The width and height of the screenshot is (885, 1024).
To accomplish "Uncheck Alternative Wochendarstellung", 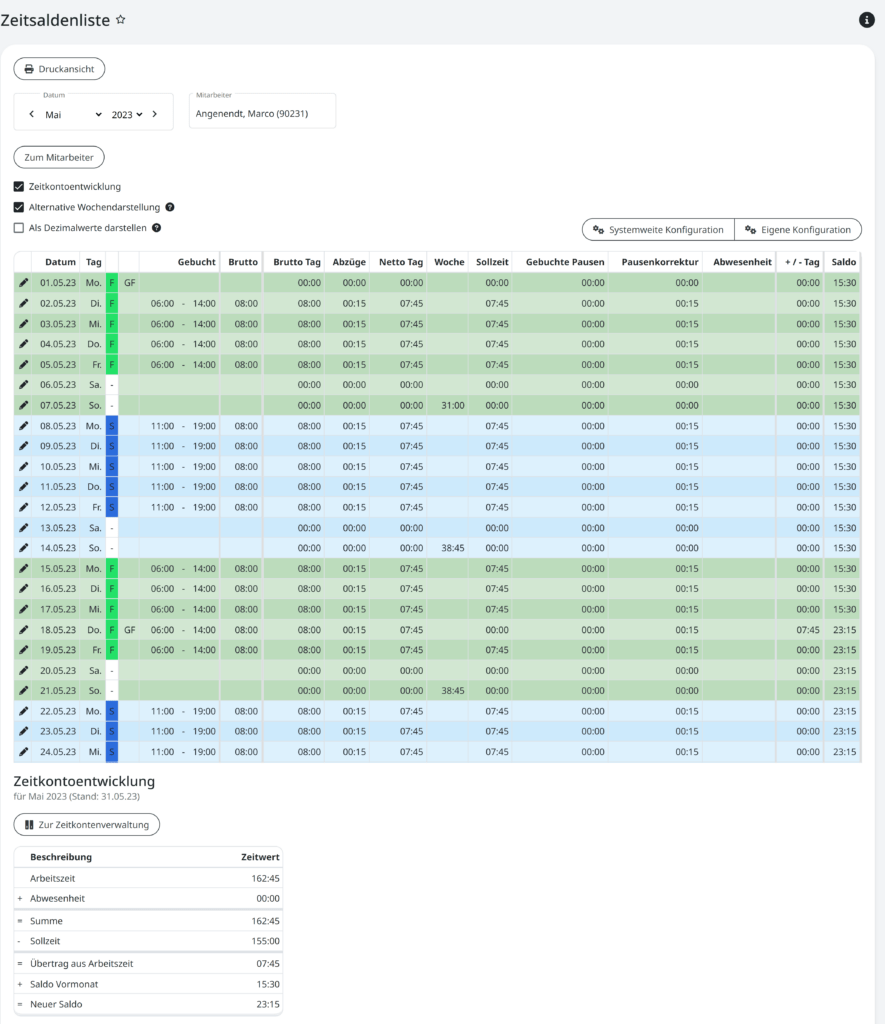I will tap(17, 207).
